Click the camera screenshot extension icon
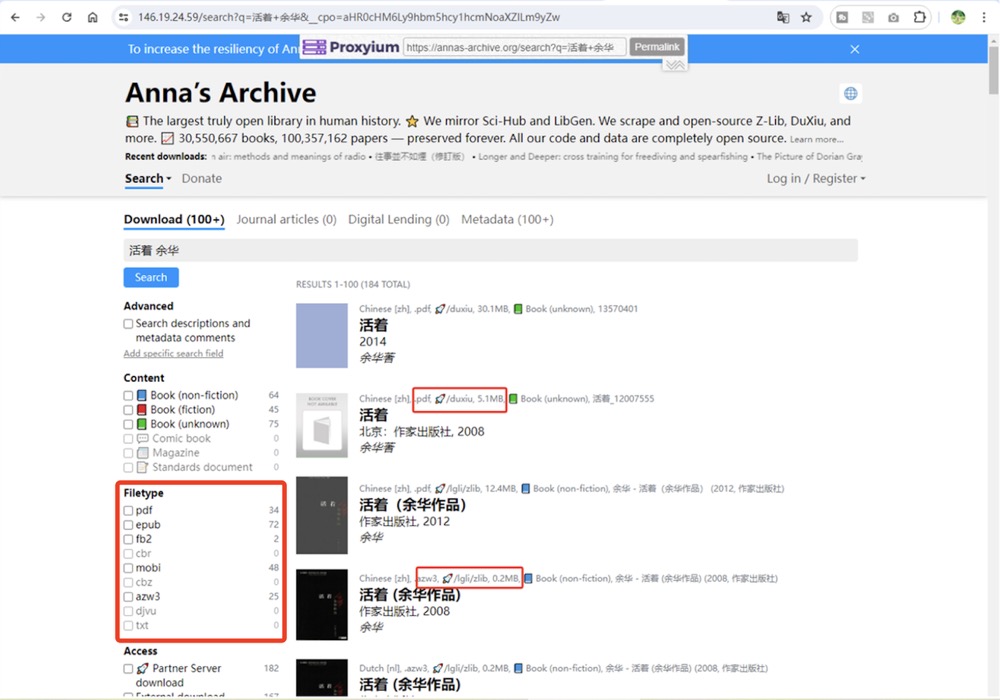The image size is (1000, 700). (893, 17)
